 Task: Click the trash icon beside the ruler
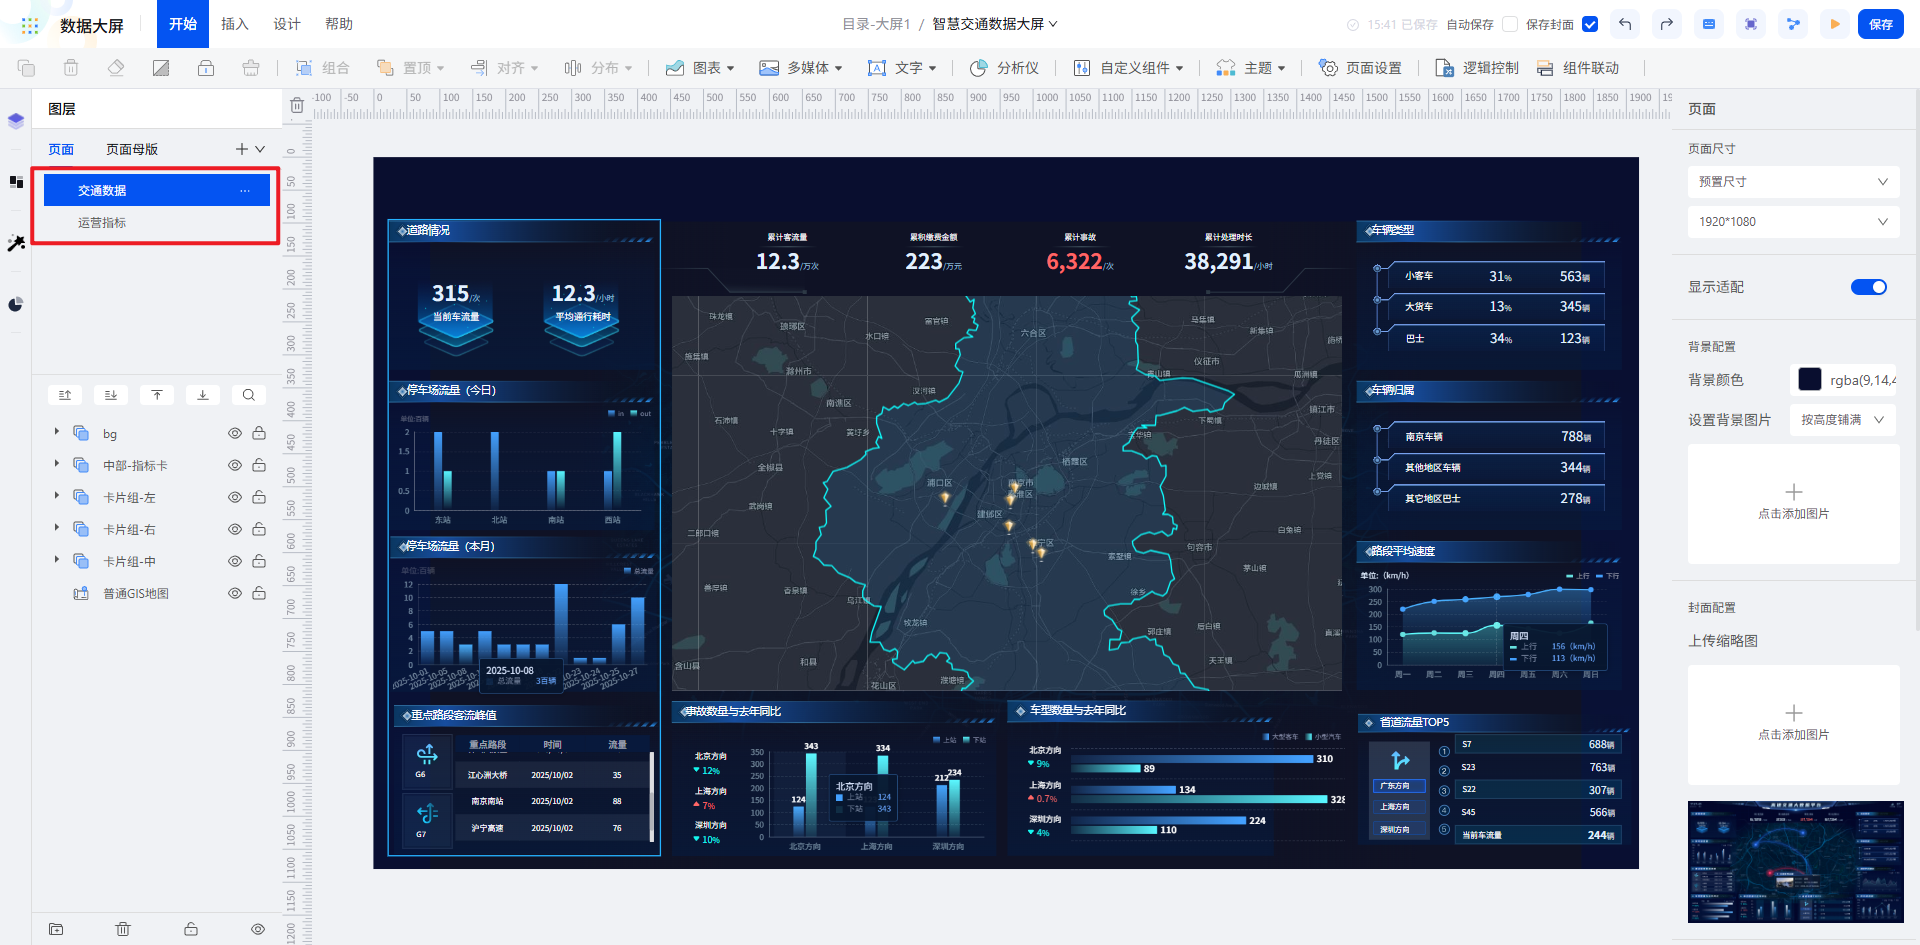click(297, 105)
